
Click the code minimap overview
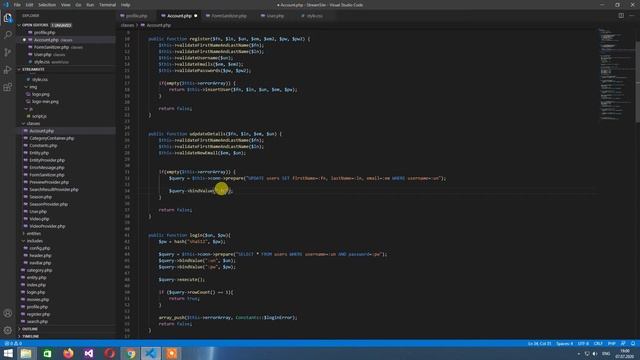click(616, 73)
